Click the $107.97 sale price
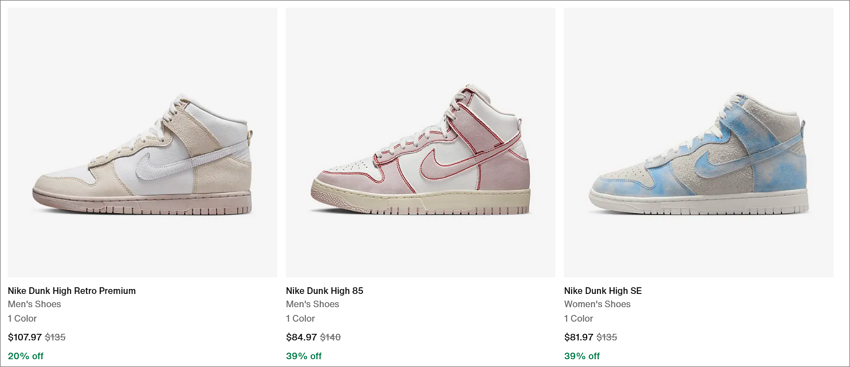The width and height of the screenshot is (850, 367). click(x=25, y=337)
